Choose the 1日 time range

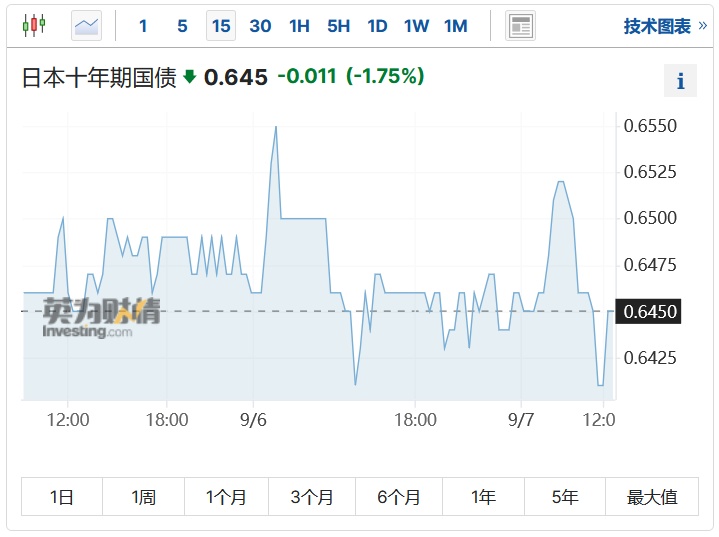pyautogui.click(x=62, y=497)
